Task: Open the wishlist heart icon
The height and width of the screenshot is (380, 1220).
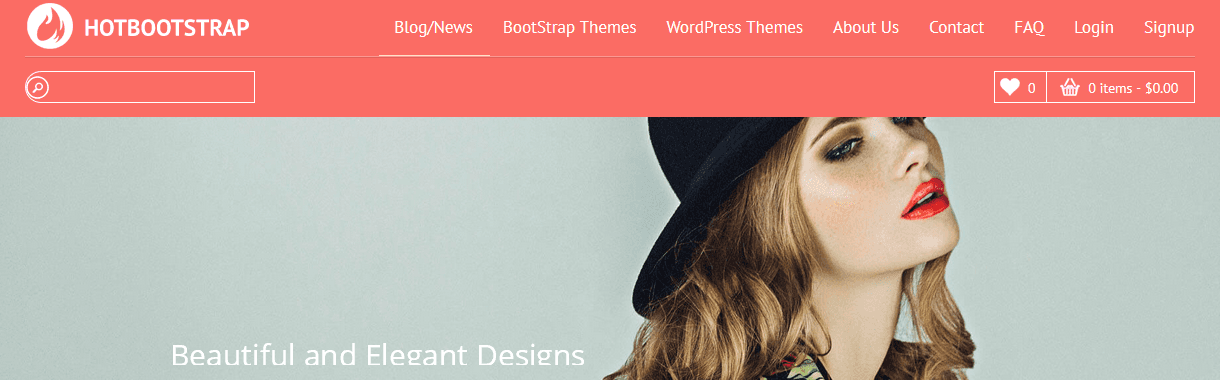Action: 1010,87
